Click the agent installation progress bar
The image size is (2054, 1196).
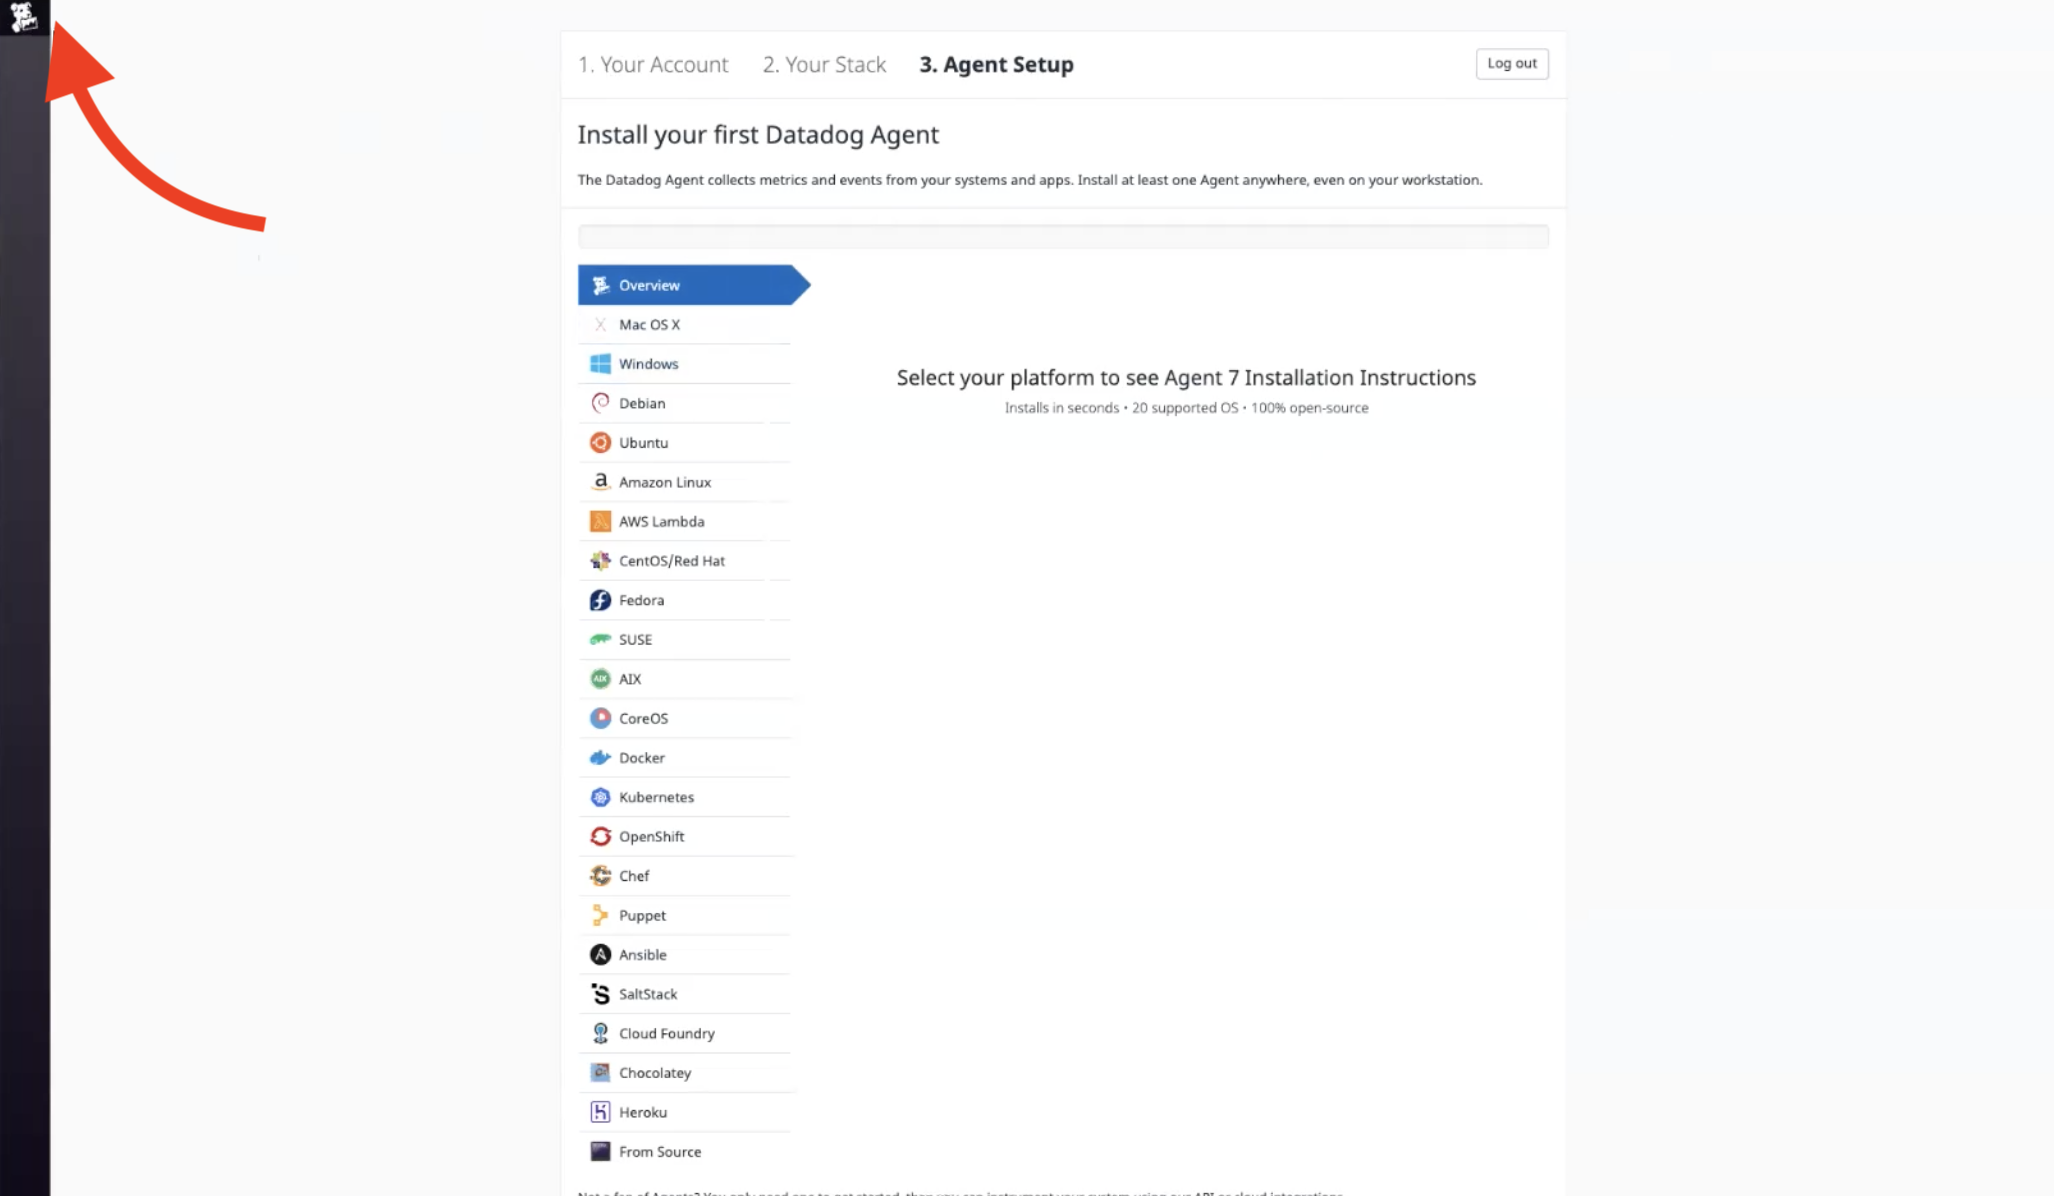click(1062, 237)
